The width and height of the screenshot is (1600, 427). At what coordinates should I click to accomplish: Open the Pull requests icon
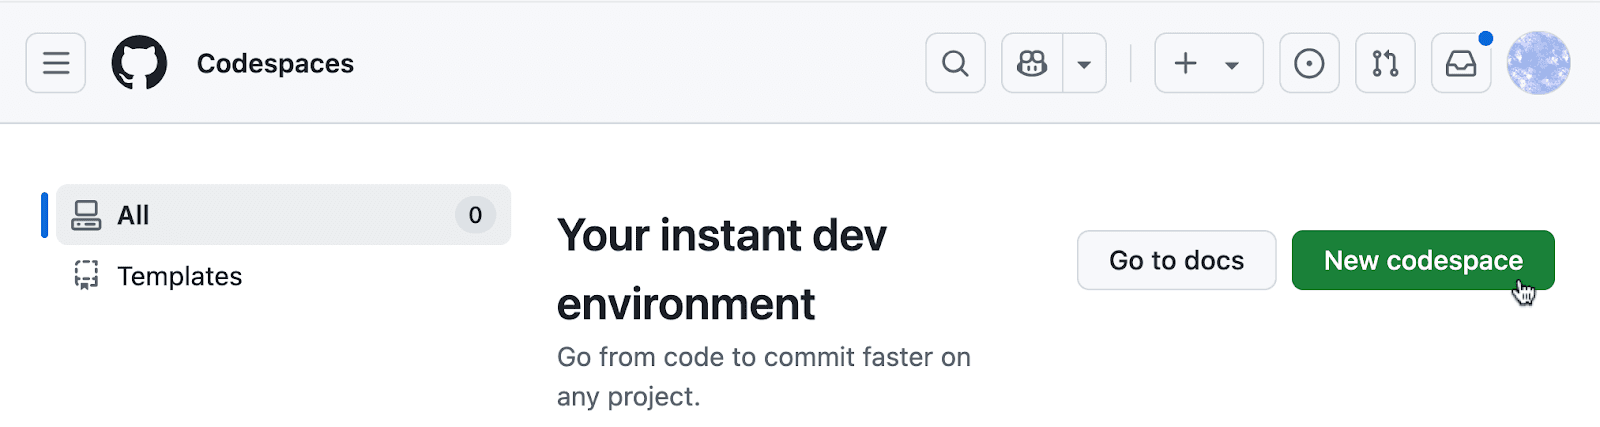[x=1385, y=63]
